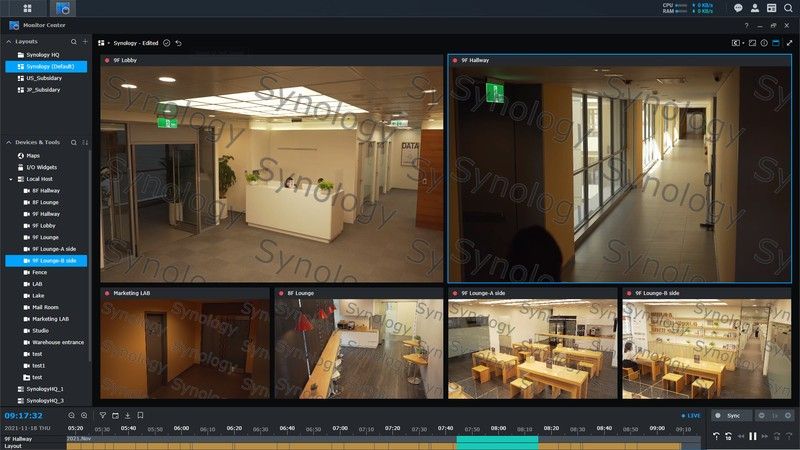Image resolution: width=800 pixels, height=450 pixels.
Task: Click the 9F Lobby camera feed
Action: point(271,174)
